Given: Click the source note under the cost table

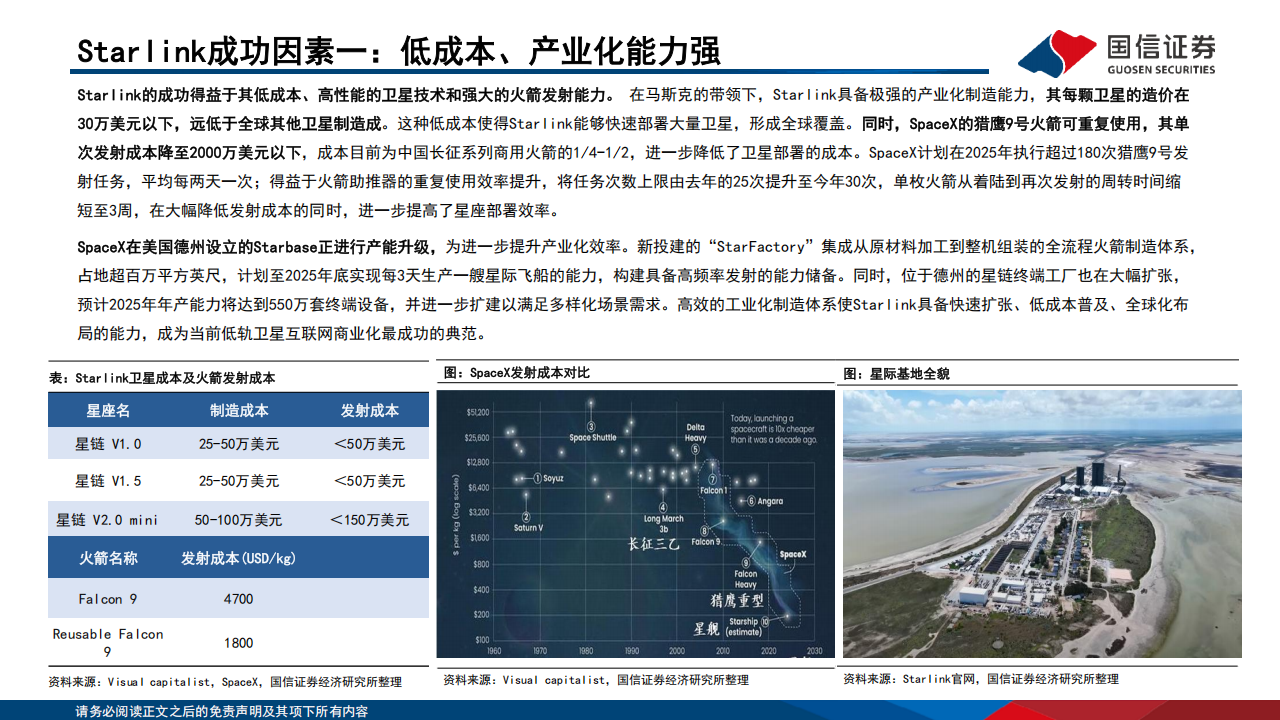Looking at the screenshot, I should point(225,682).
